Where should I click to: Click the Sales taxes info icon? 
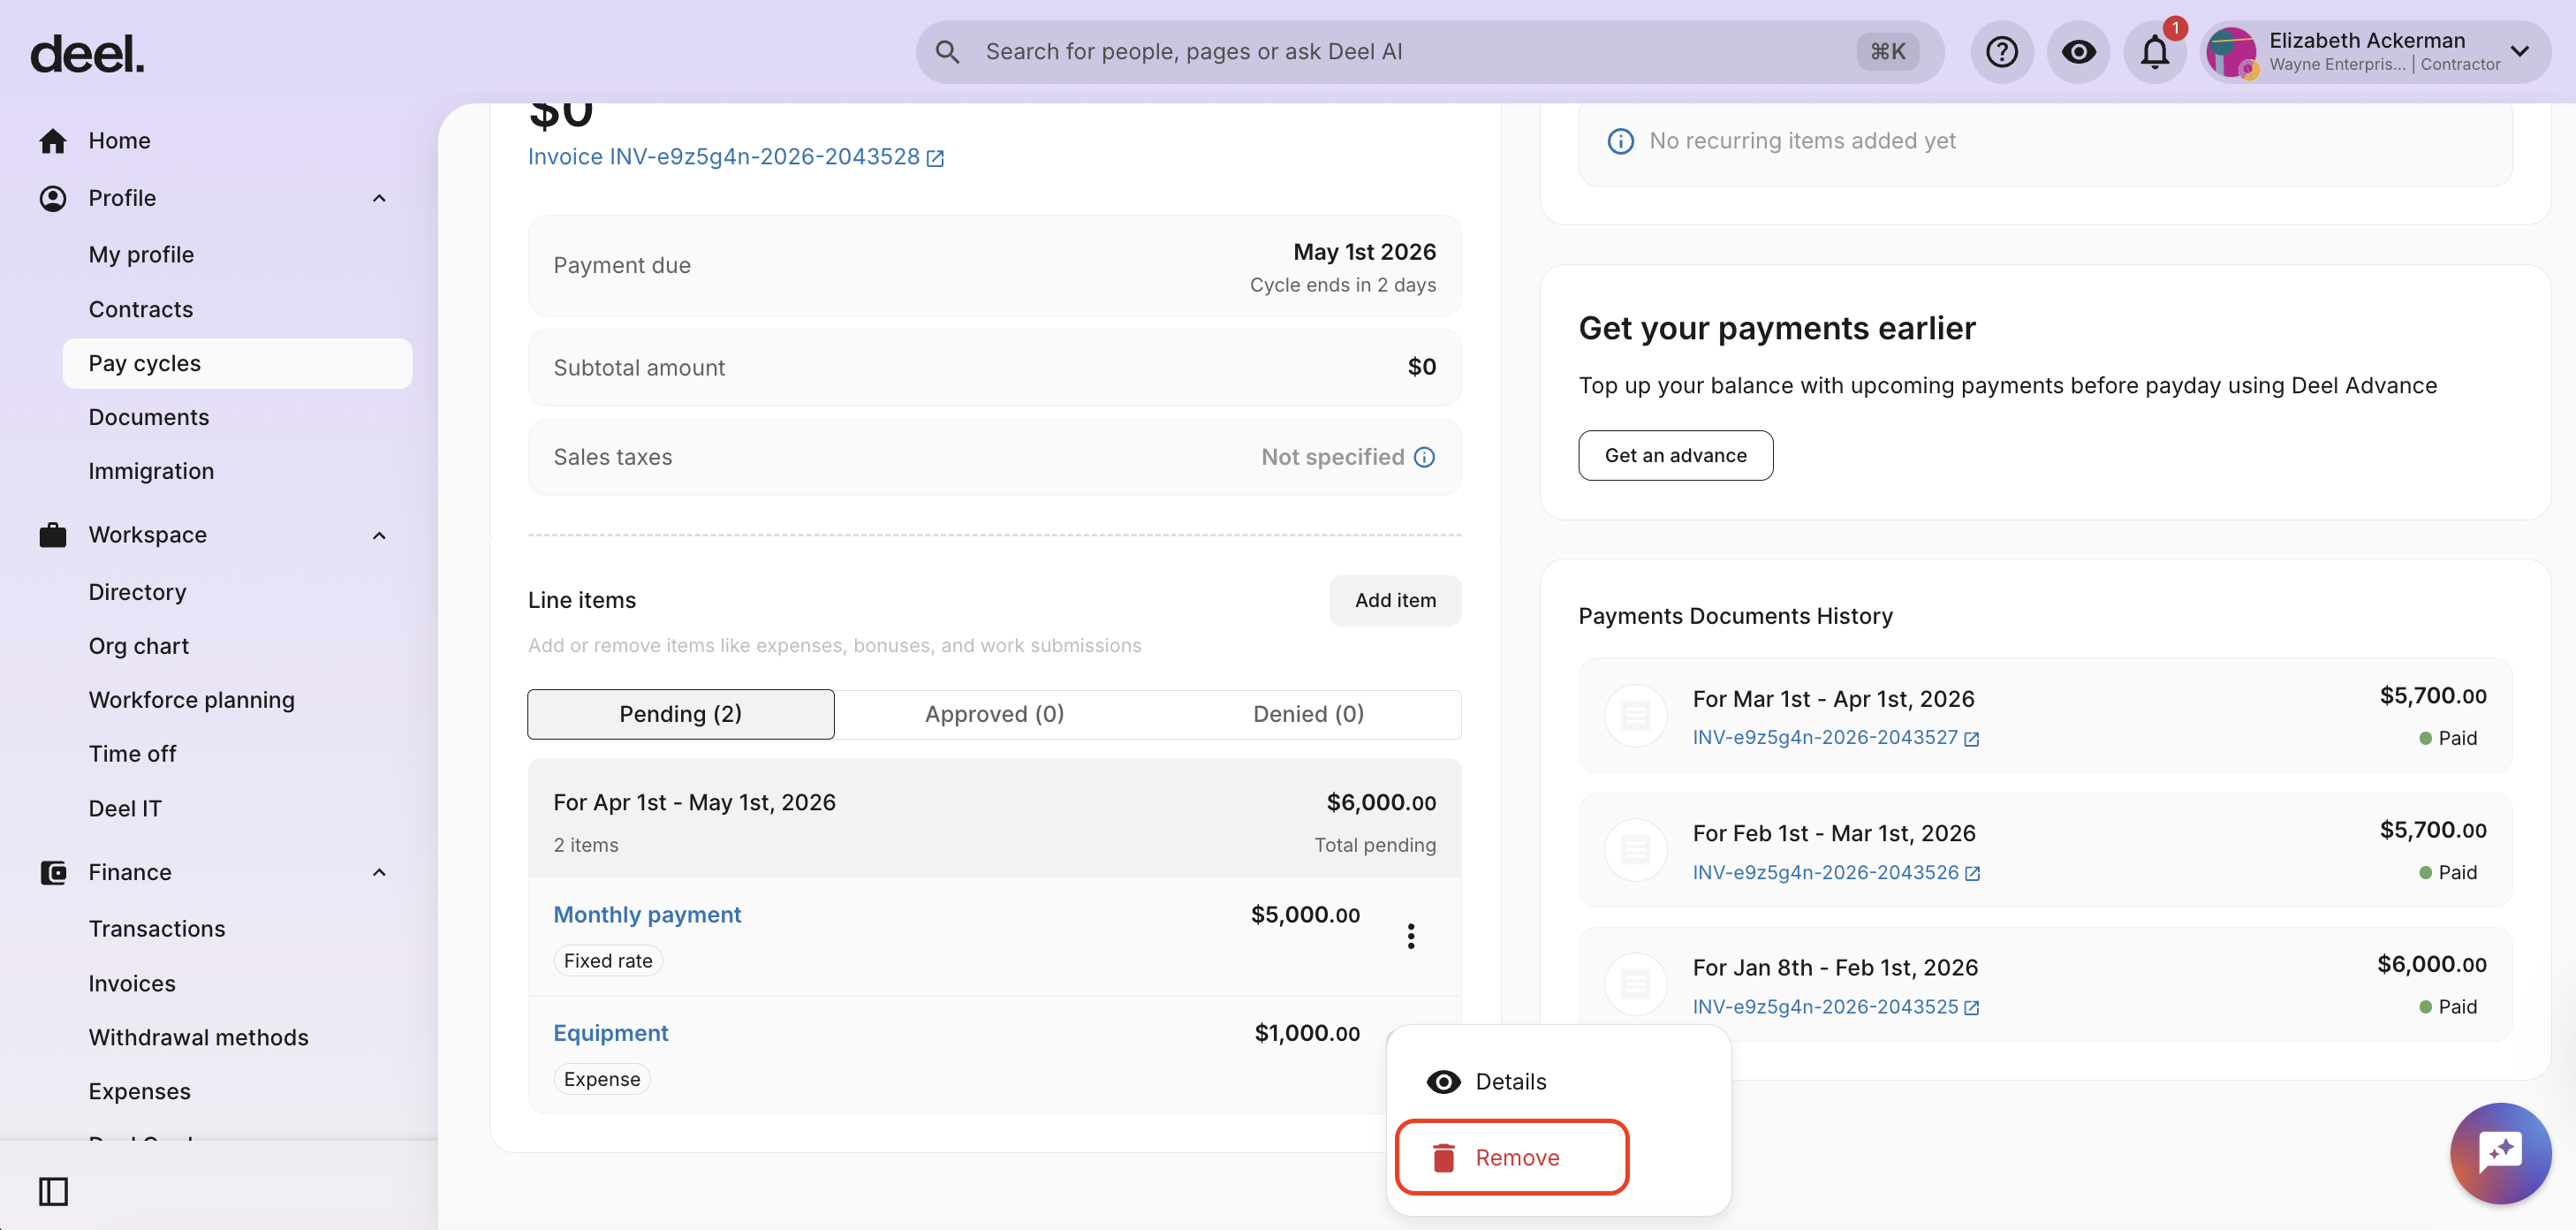[1424, 458]
